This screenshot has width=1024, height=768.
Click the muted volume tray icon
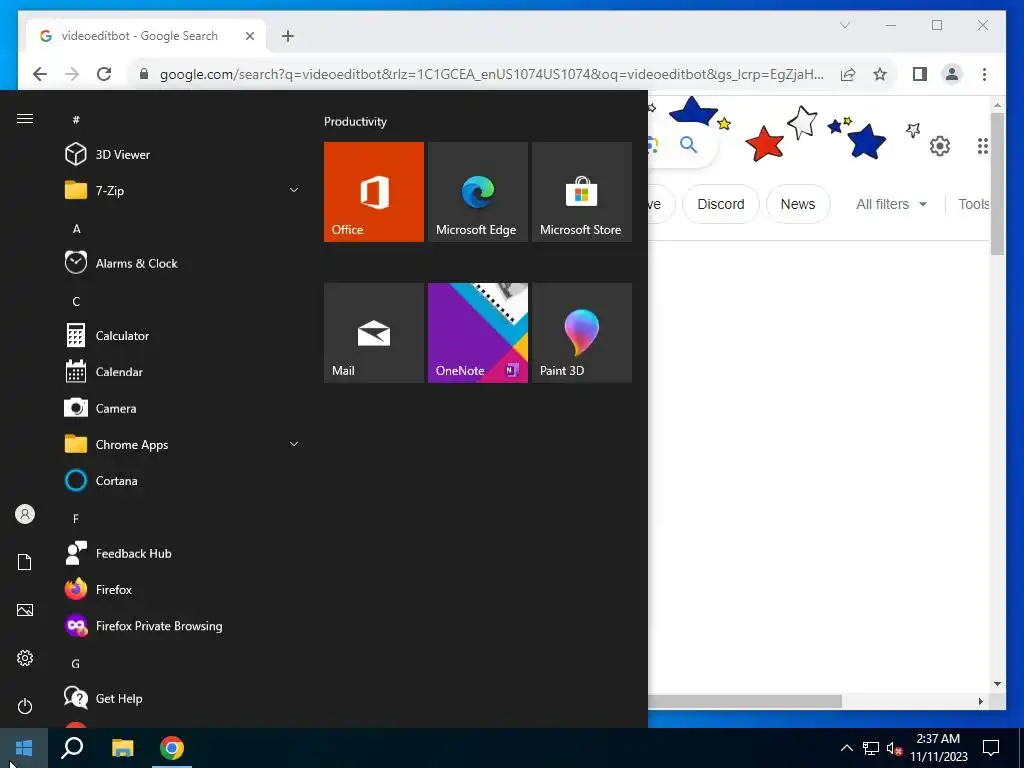coord(894,748)
